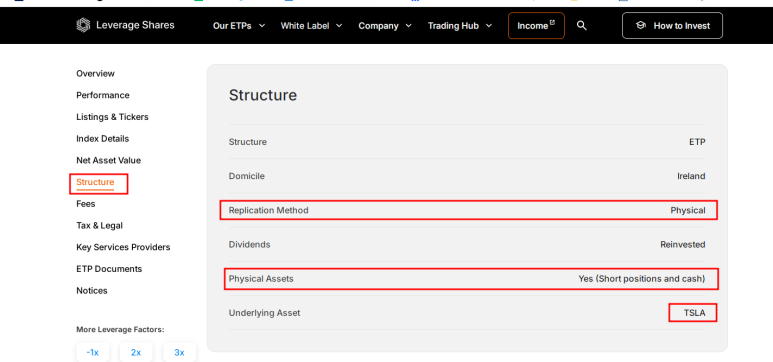The width and height of the screenshot is (773, 362).
Task: Click the Reinvested dividends value
Action: tap(683, 245)
